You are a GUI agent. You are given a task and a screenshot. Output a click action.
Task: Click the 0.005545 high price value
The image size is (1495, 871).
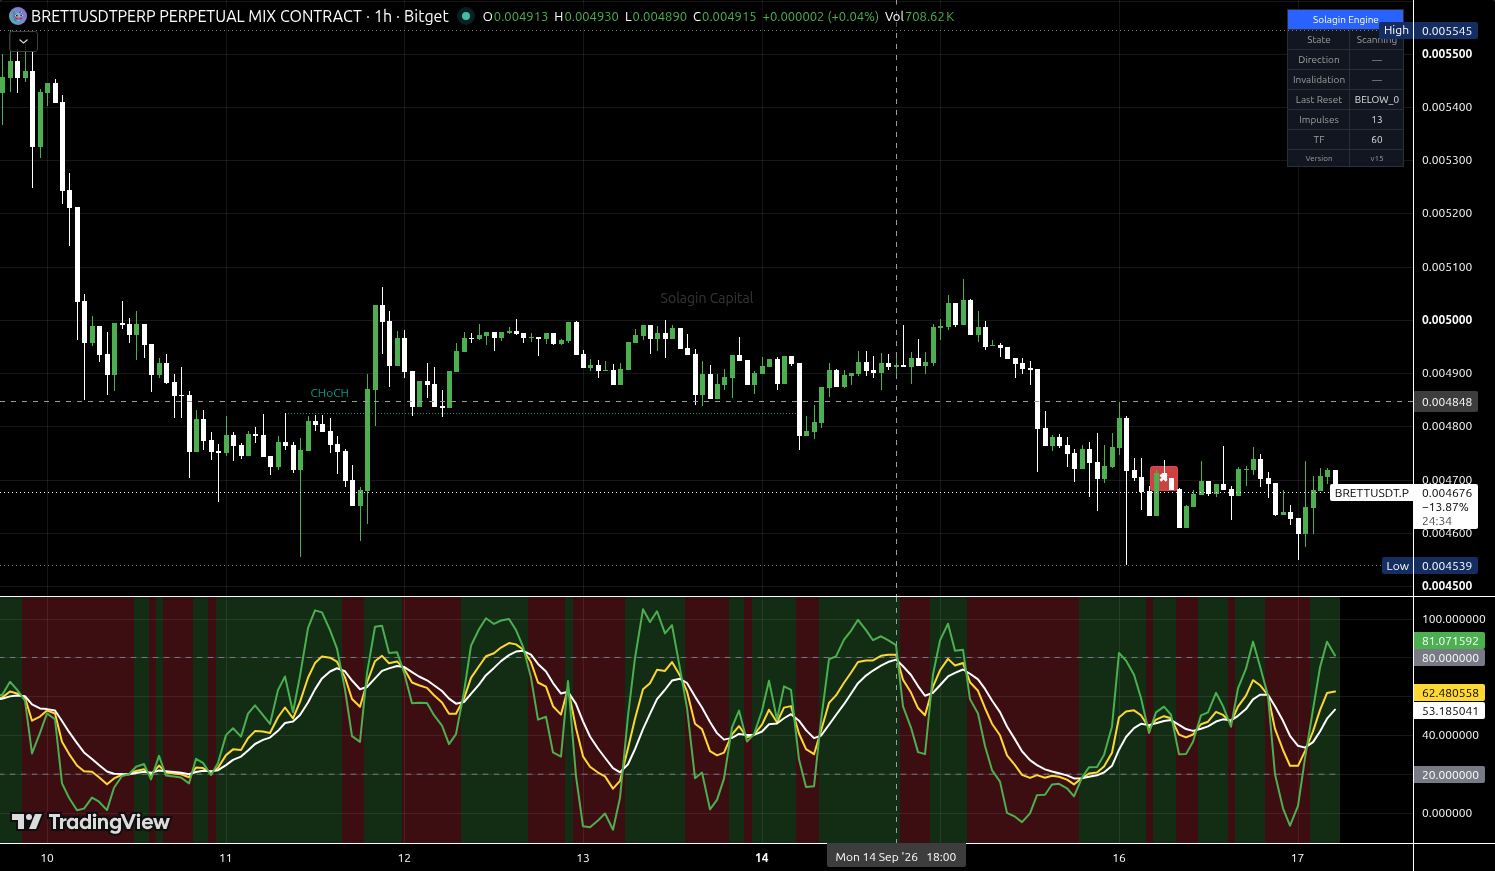pos(1447,31)
